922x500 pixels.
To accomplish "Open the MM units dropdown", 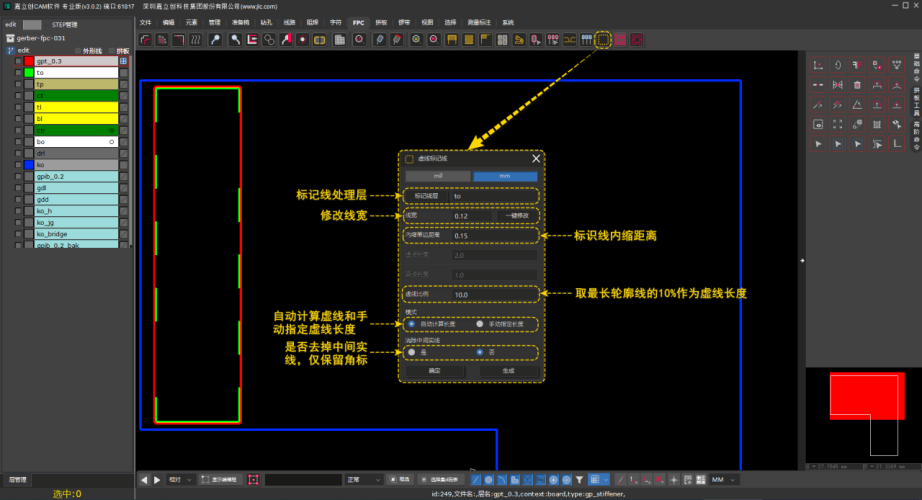I will (x=724, y=480).
